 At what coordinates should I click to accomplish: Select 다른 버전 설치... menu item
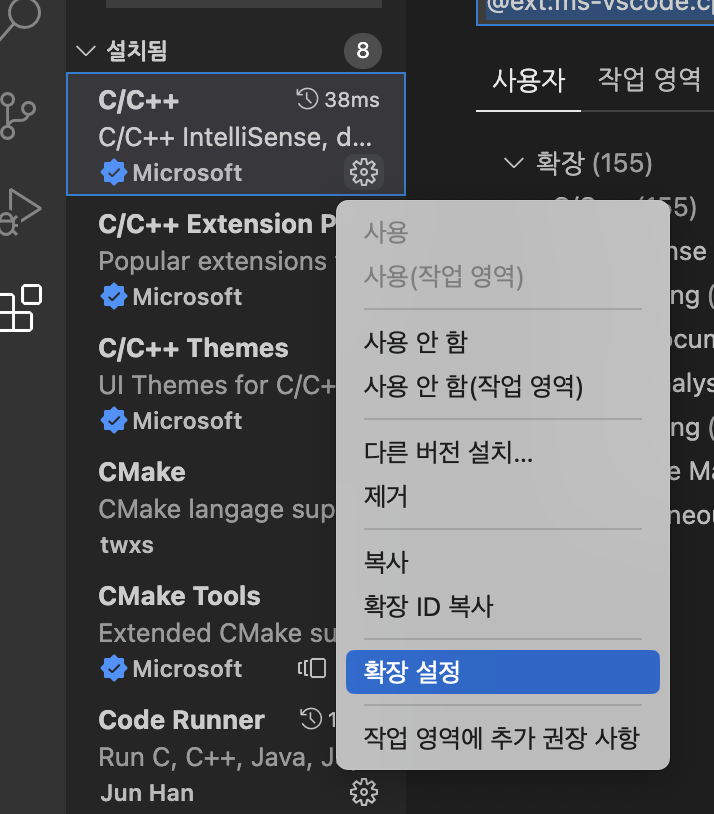click(503, 452)
